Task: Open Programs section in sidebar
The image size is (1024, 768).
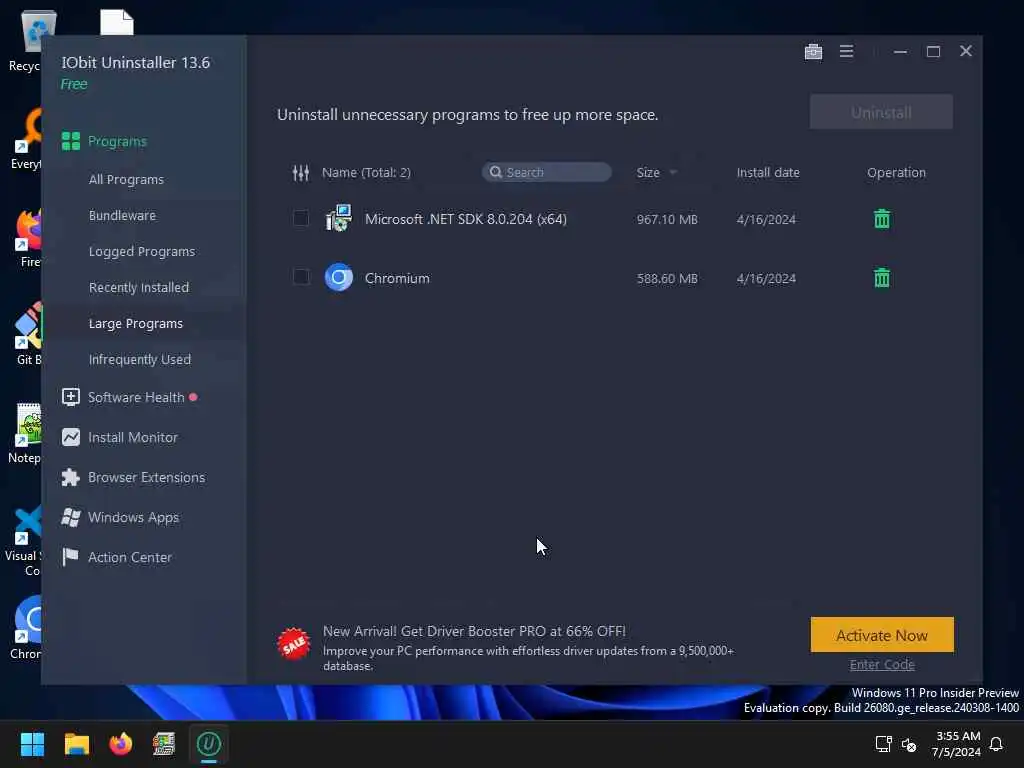Action: click(118, 141)
